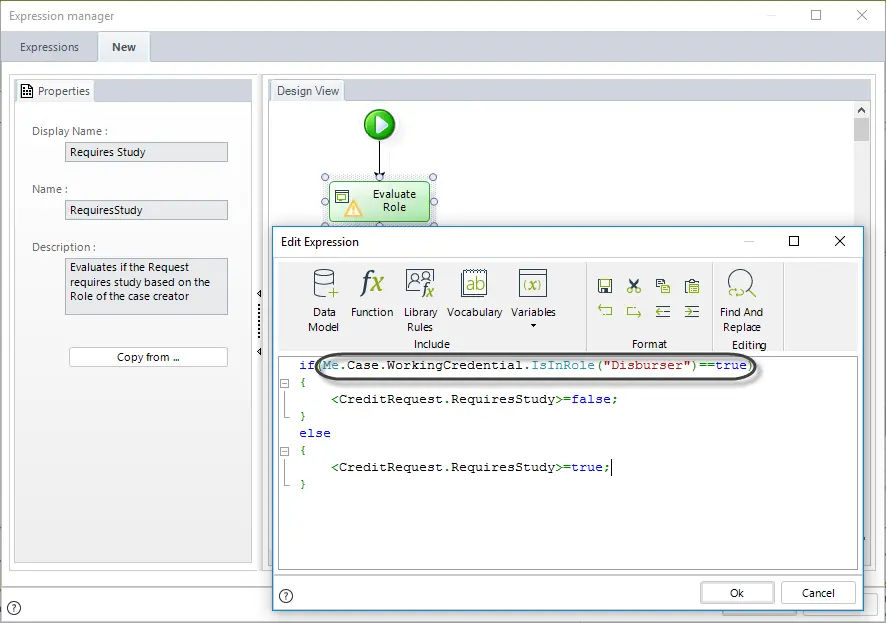
Task: Click the 'else' keyword in code
Action: (x=315, y=433)
